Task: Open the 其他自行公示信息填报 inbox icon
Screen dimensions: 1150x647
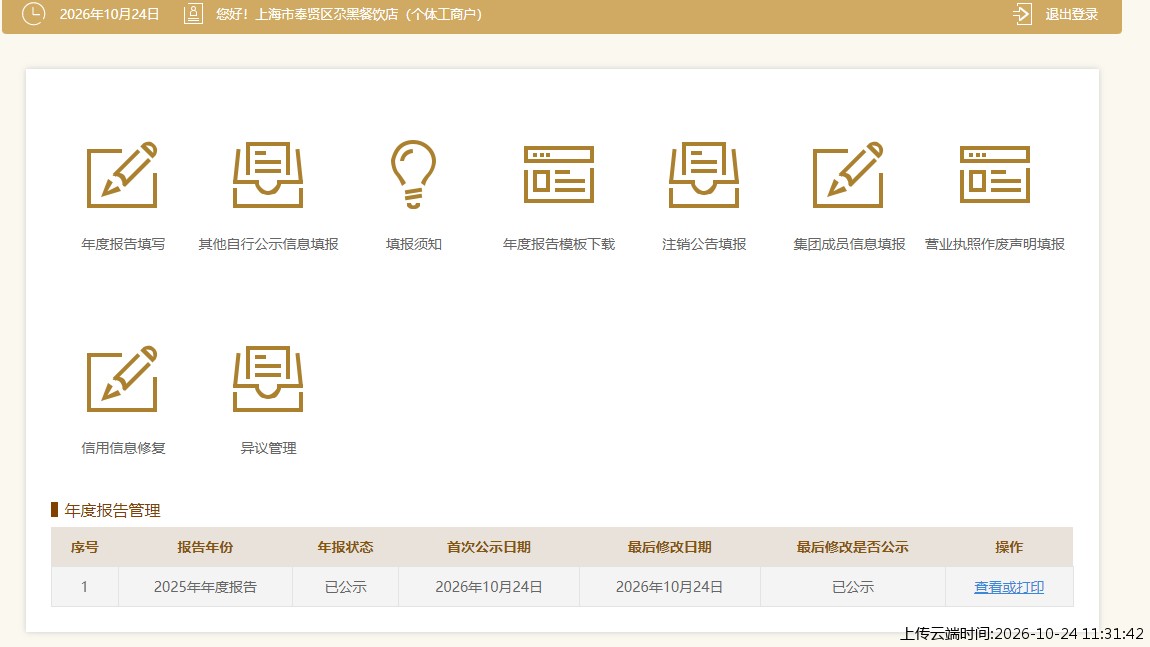Action: (x=268, y=175)
